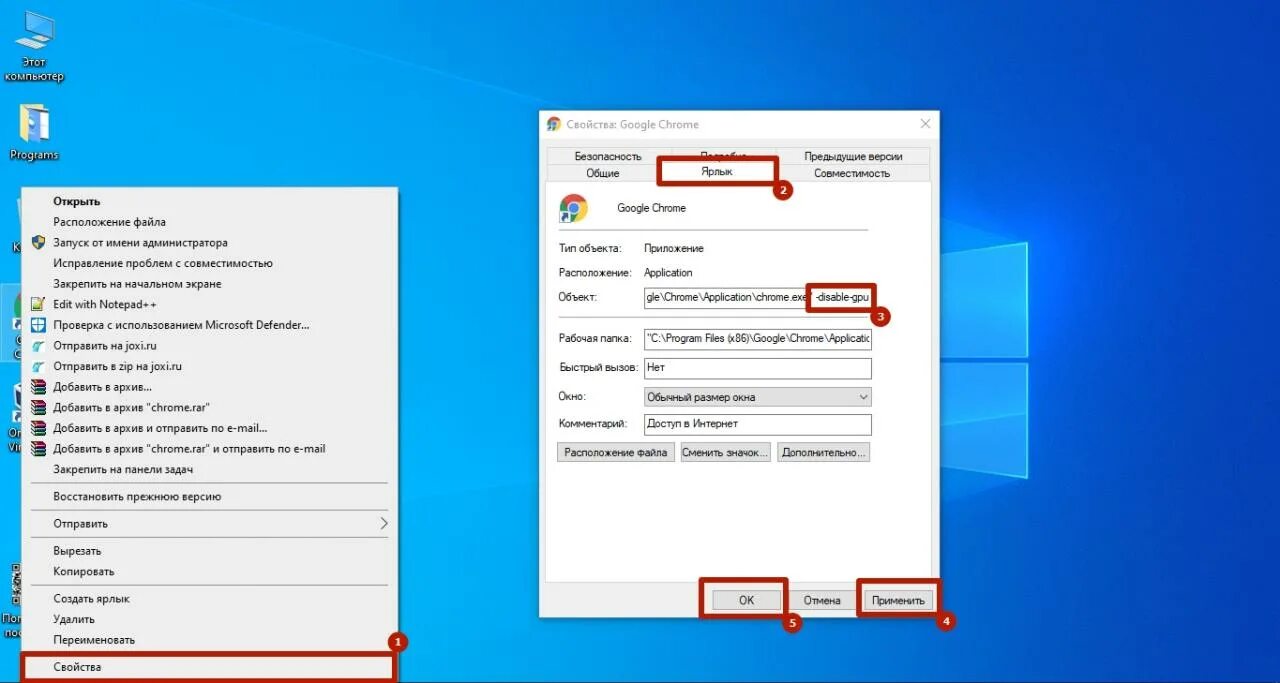Choose Открыть in the context menu
This screenshot has height=683, width=1280.
(x=210, y=201)
